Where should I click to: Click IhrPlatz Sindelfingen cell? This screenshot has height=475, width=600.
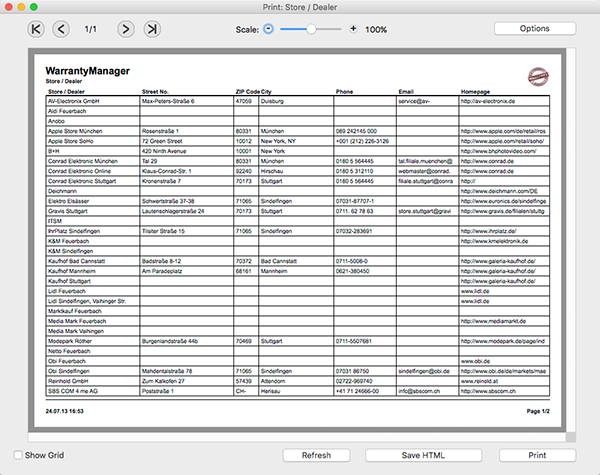click(x=93, y=231)
